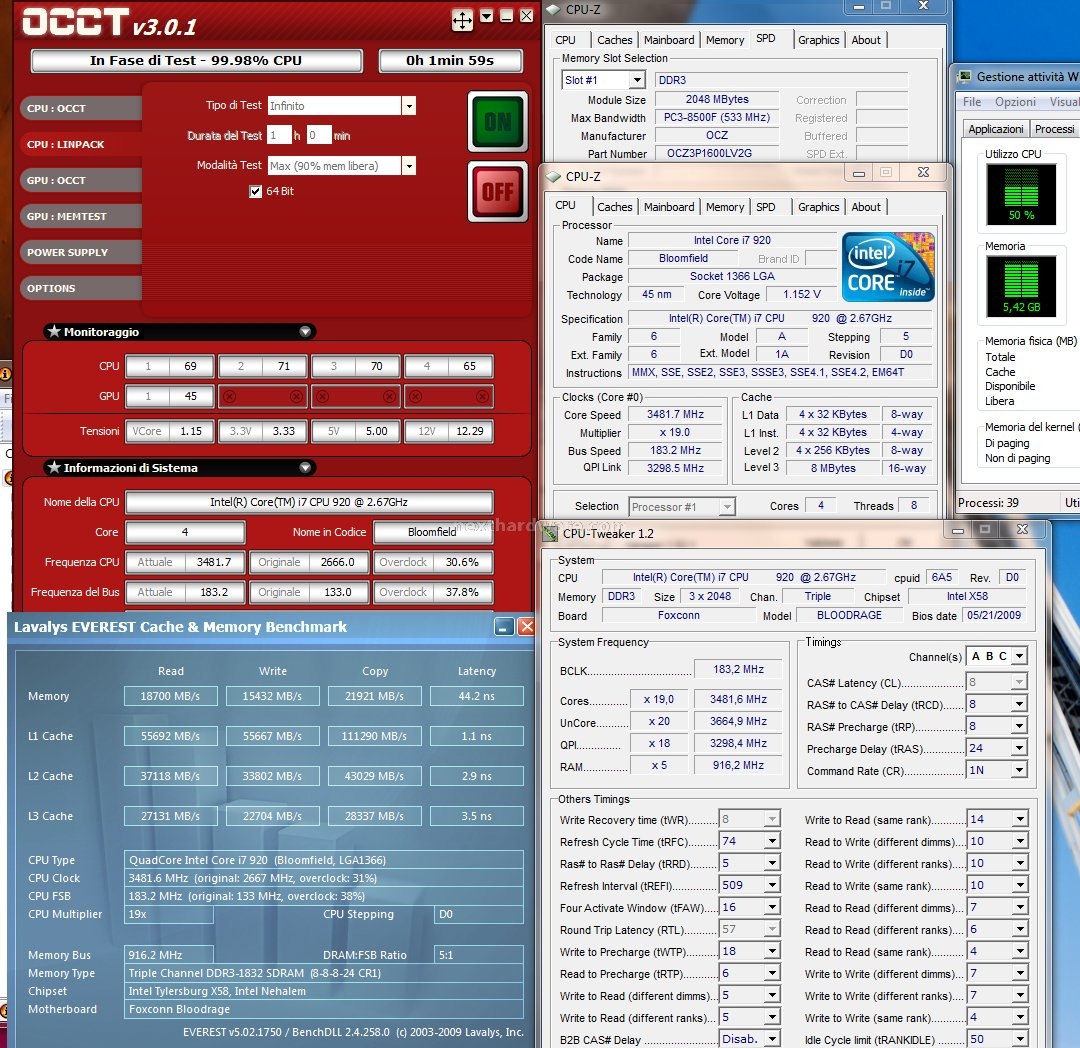The height and width of the screenshot is (1048, 1080).
Task: Click the Utilizzo CPU 50% meter
Action: click(1021, 194)
